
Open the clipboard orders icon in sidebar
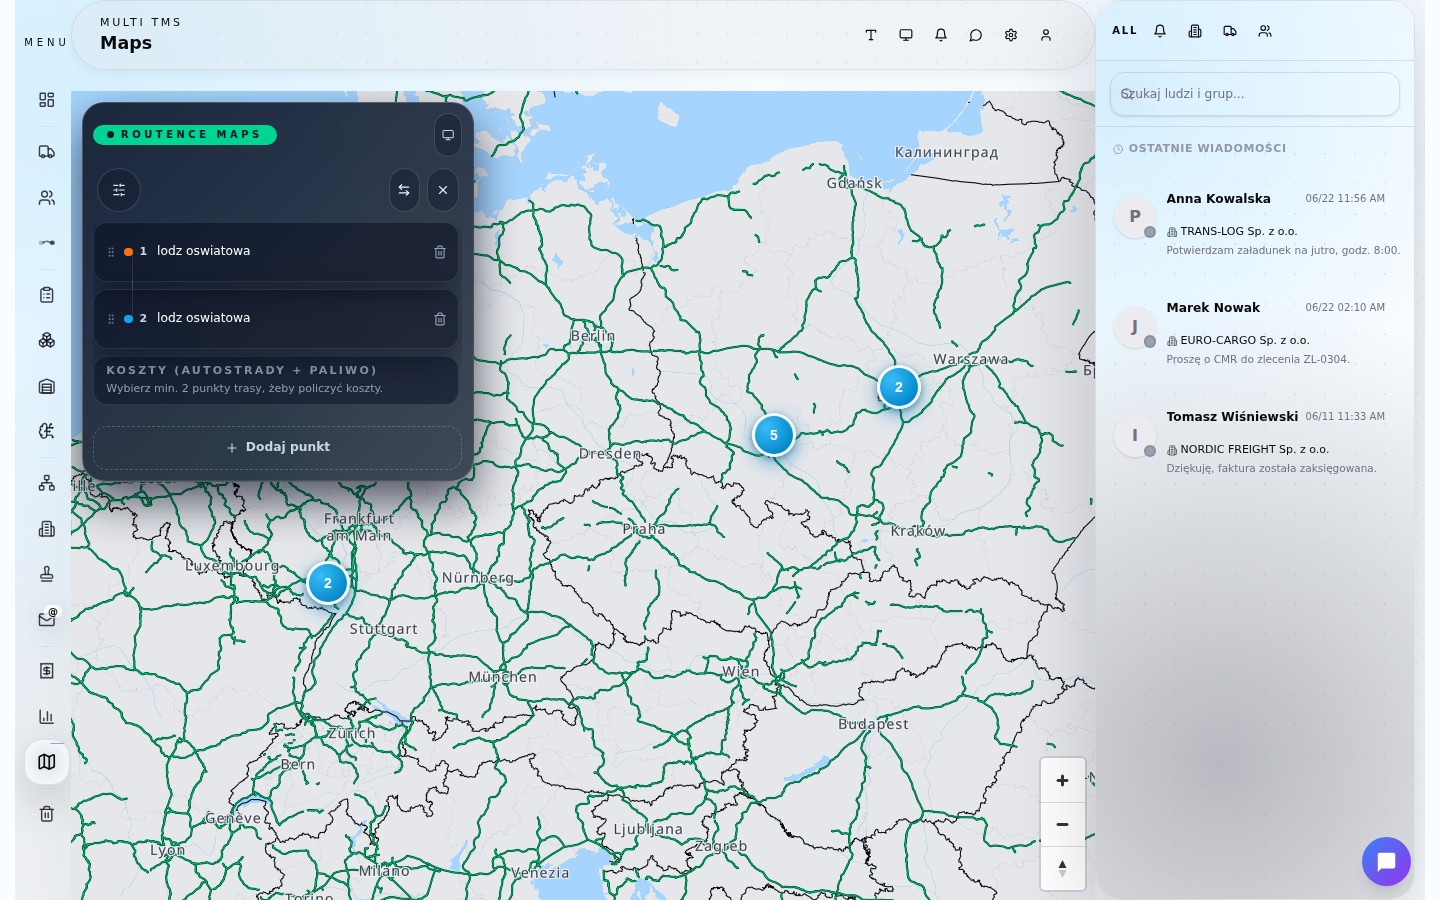(x=46, y=295)
